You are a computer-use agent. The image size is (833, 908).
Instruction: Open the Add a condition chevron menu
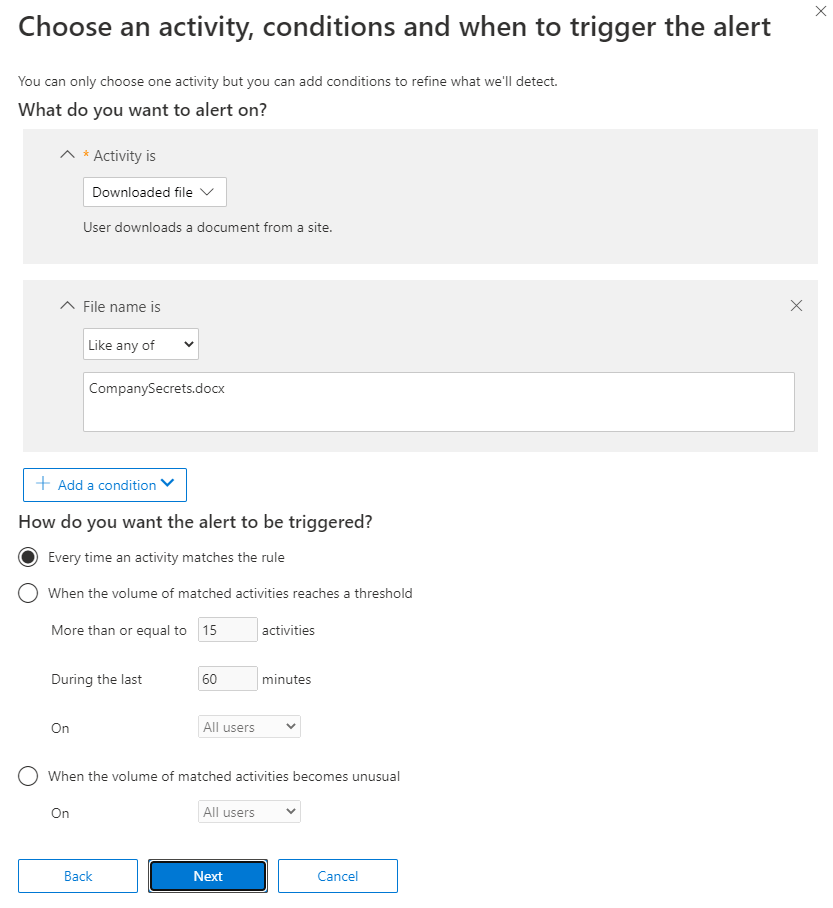tap(167, 484)
